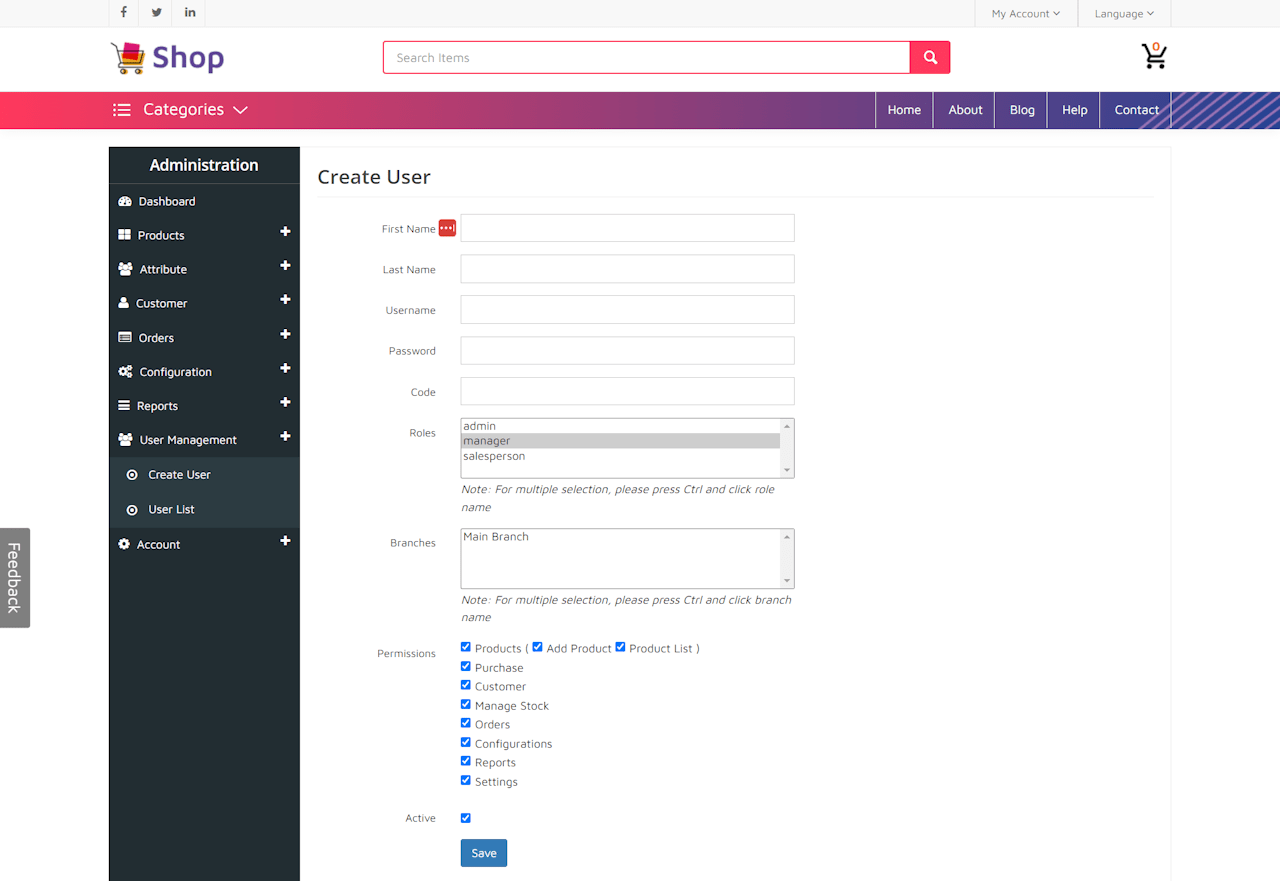Open the shopping cart icon
1280x881 pixels.
(1154, 57)
